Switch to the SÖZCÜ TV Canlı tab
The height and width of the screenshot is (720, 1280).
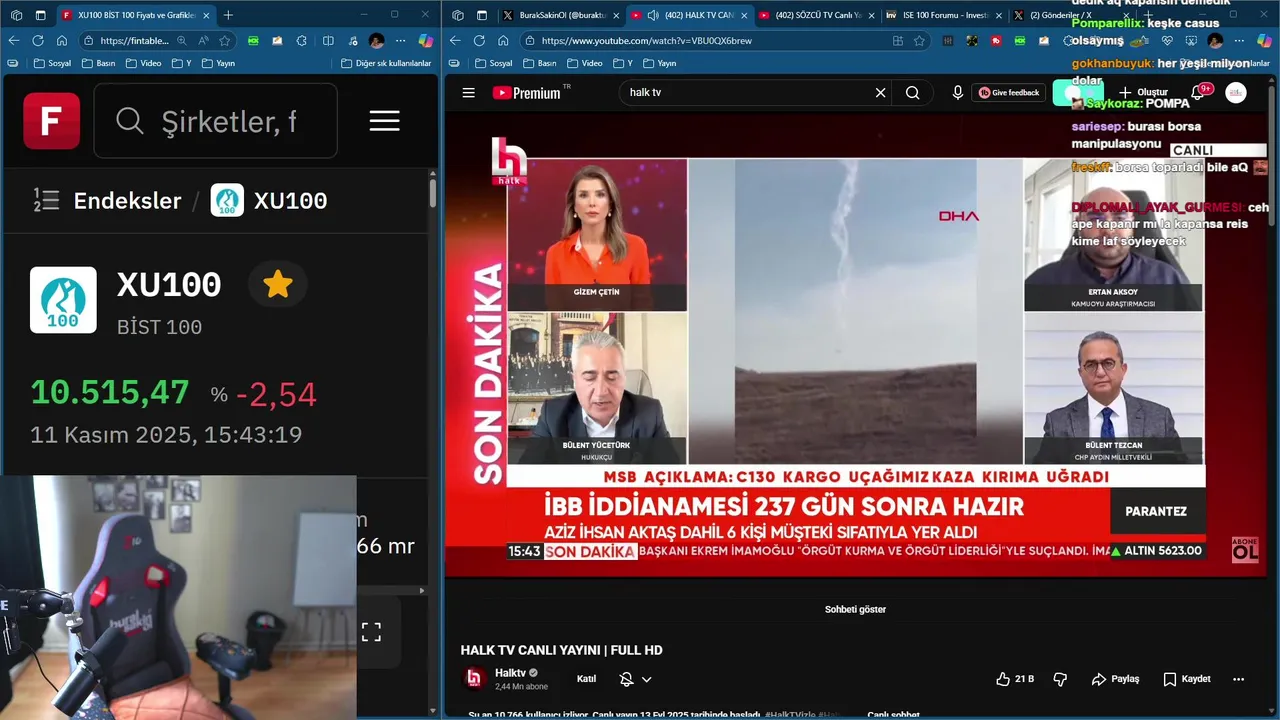(815, 15)
